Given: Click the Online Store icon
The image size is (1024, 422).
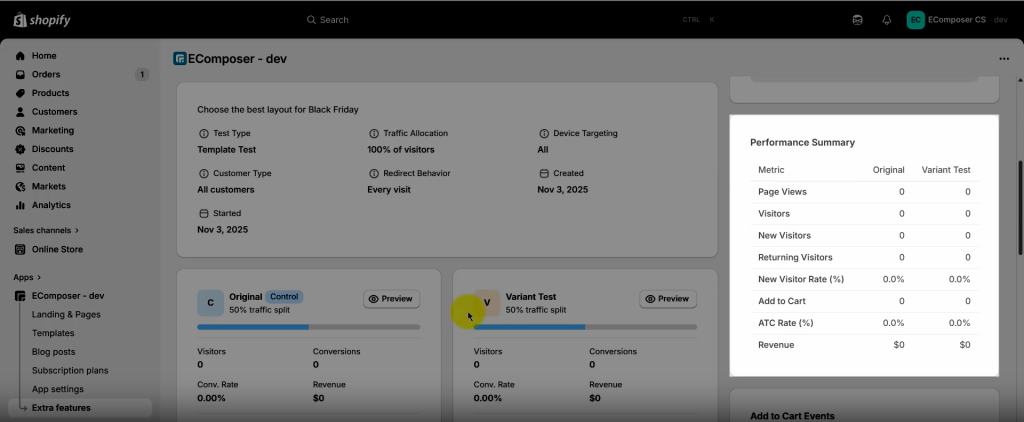Looking at the screenshot, I should point(20,249).
